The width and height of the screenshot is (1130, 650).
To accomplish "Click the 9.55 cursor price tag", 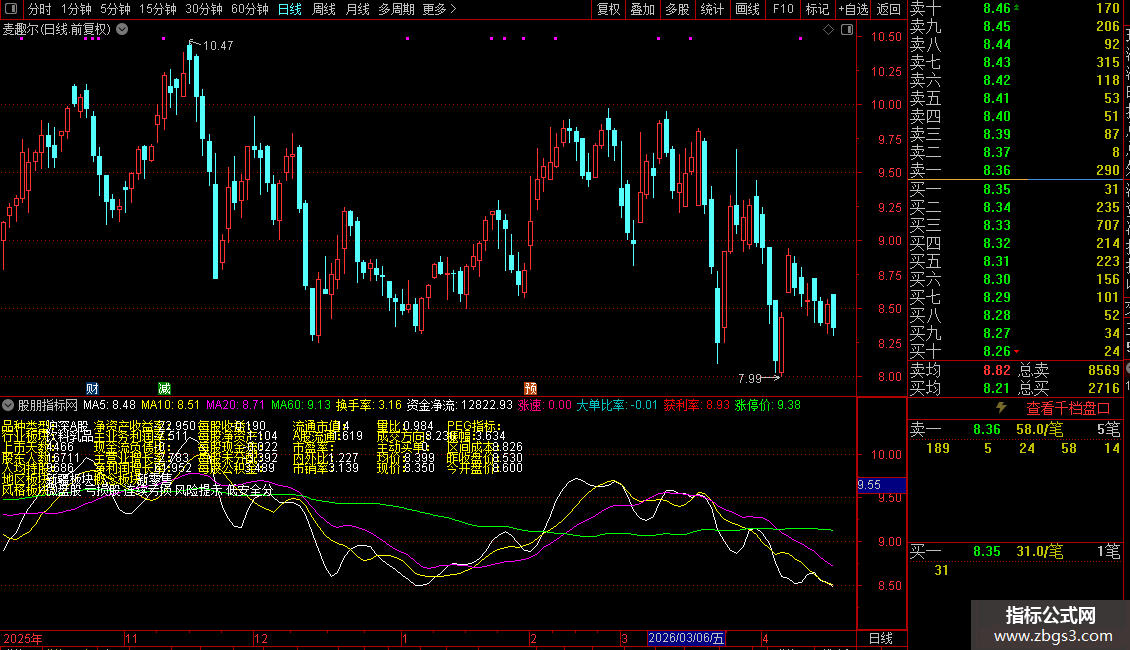I will click(x=881, y=485).
